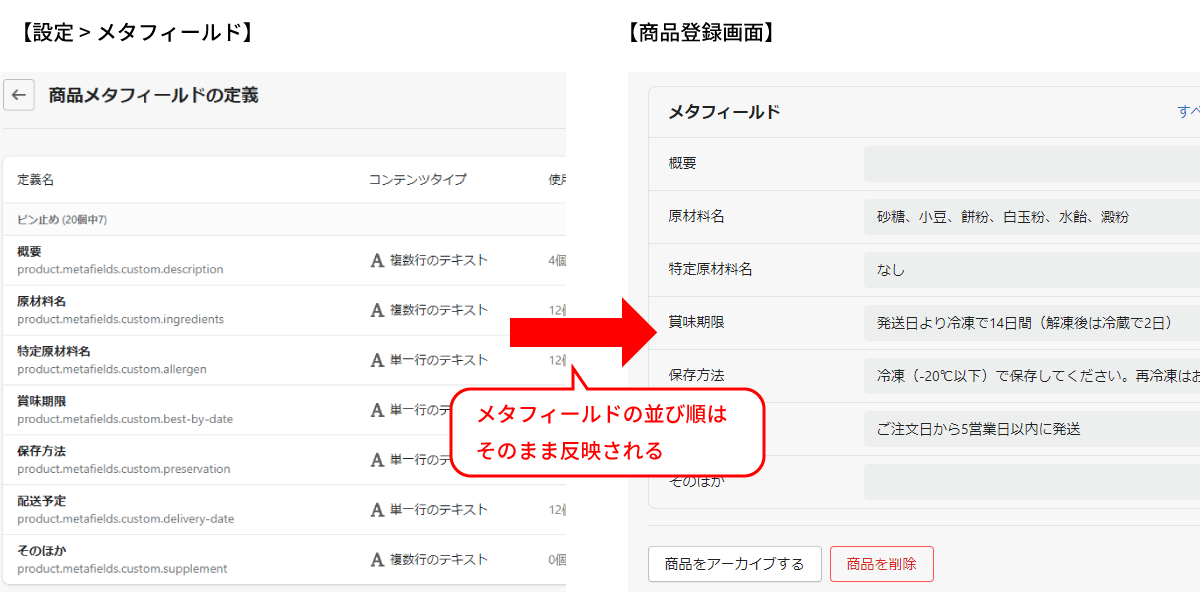Click the 特定原材料名 field showing なし
Viewport: 1200px width, 600px height.
click(1032, 269)
